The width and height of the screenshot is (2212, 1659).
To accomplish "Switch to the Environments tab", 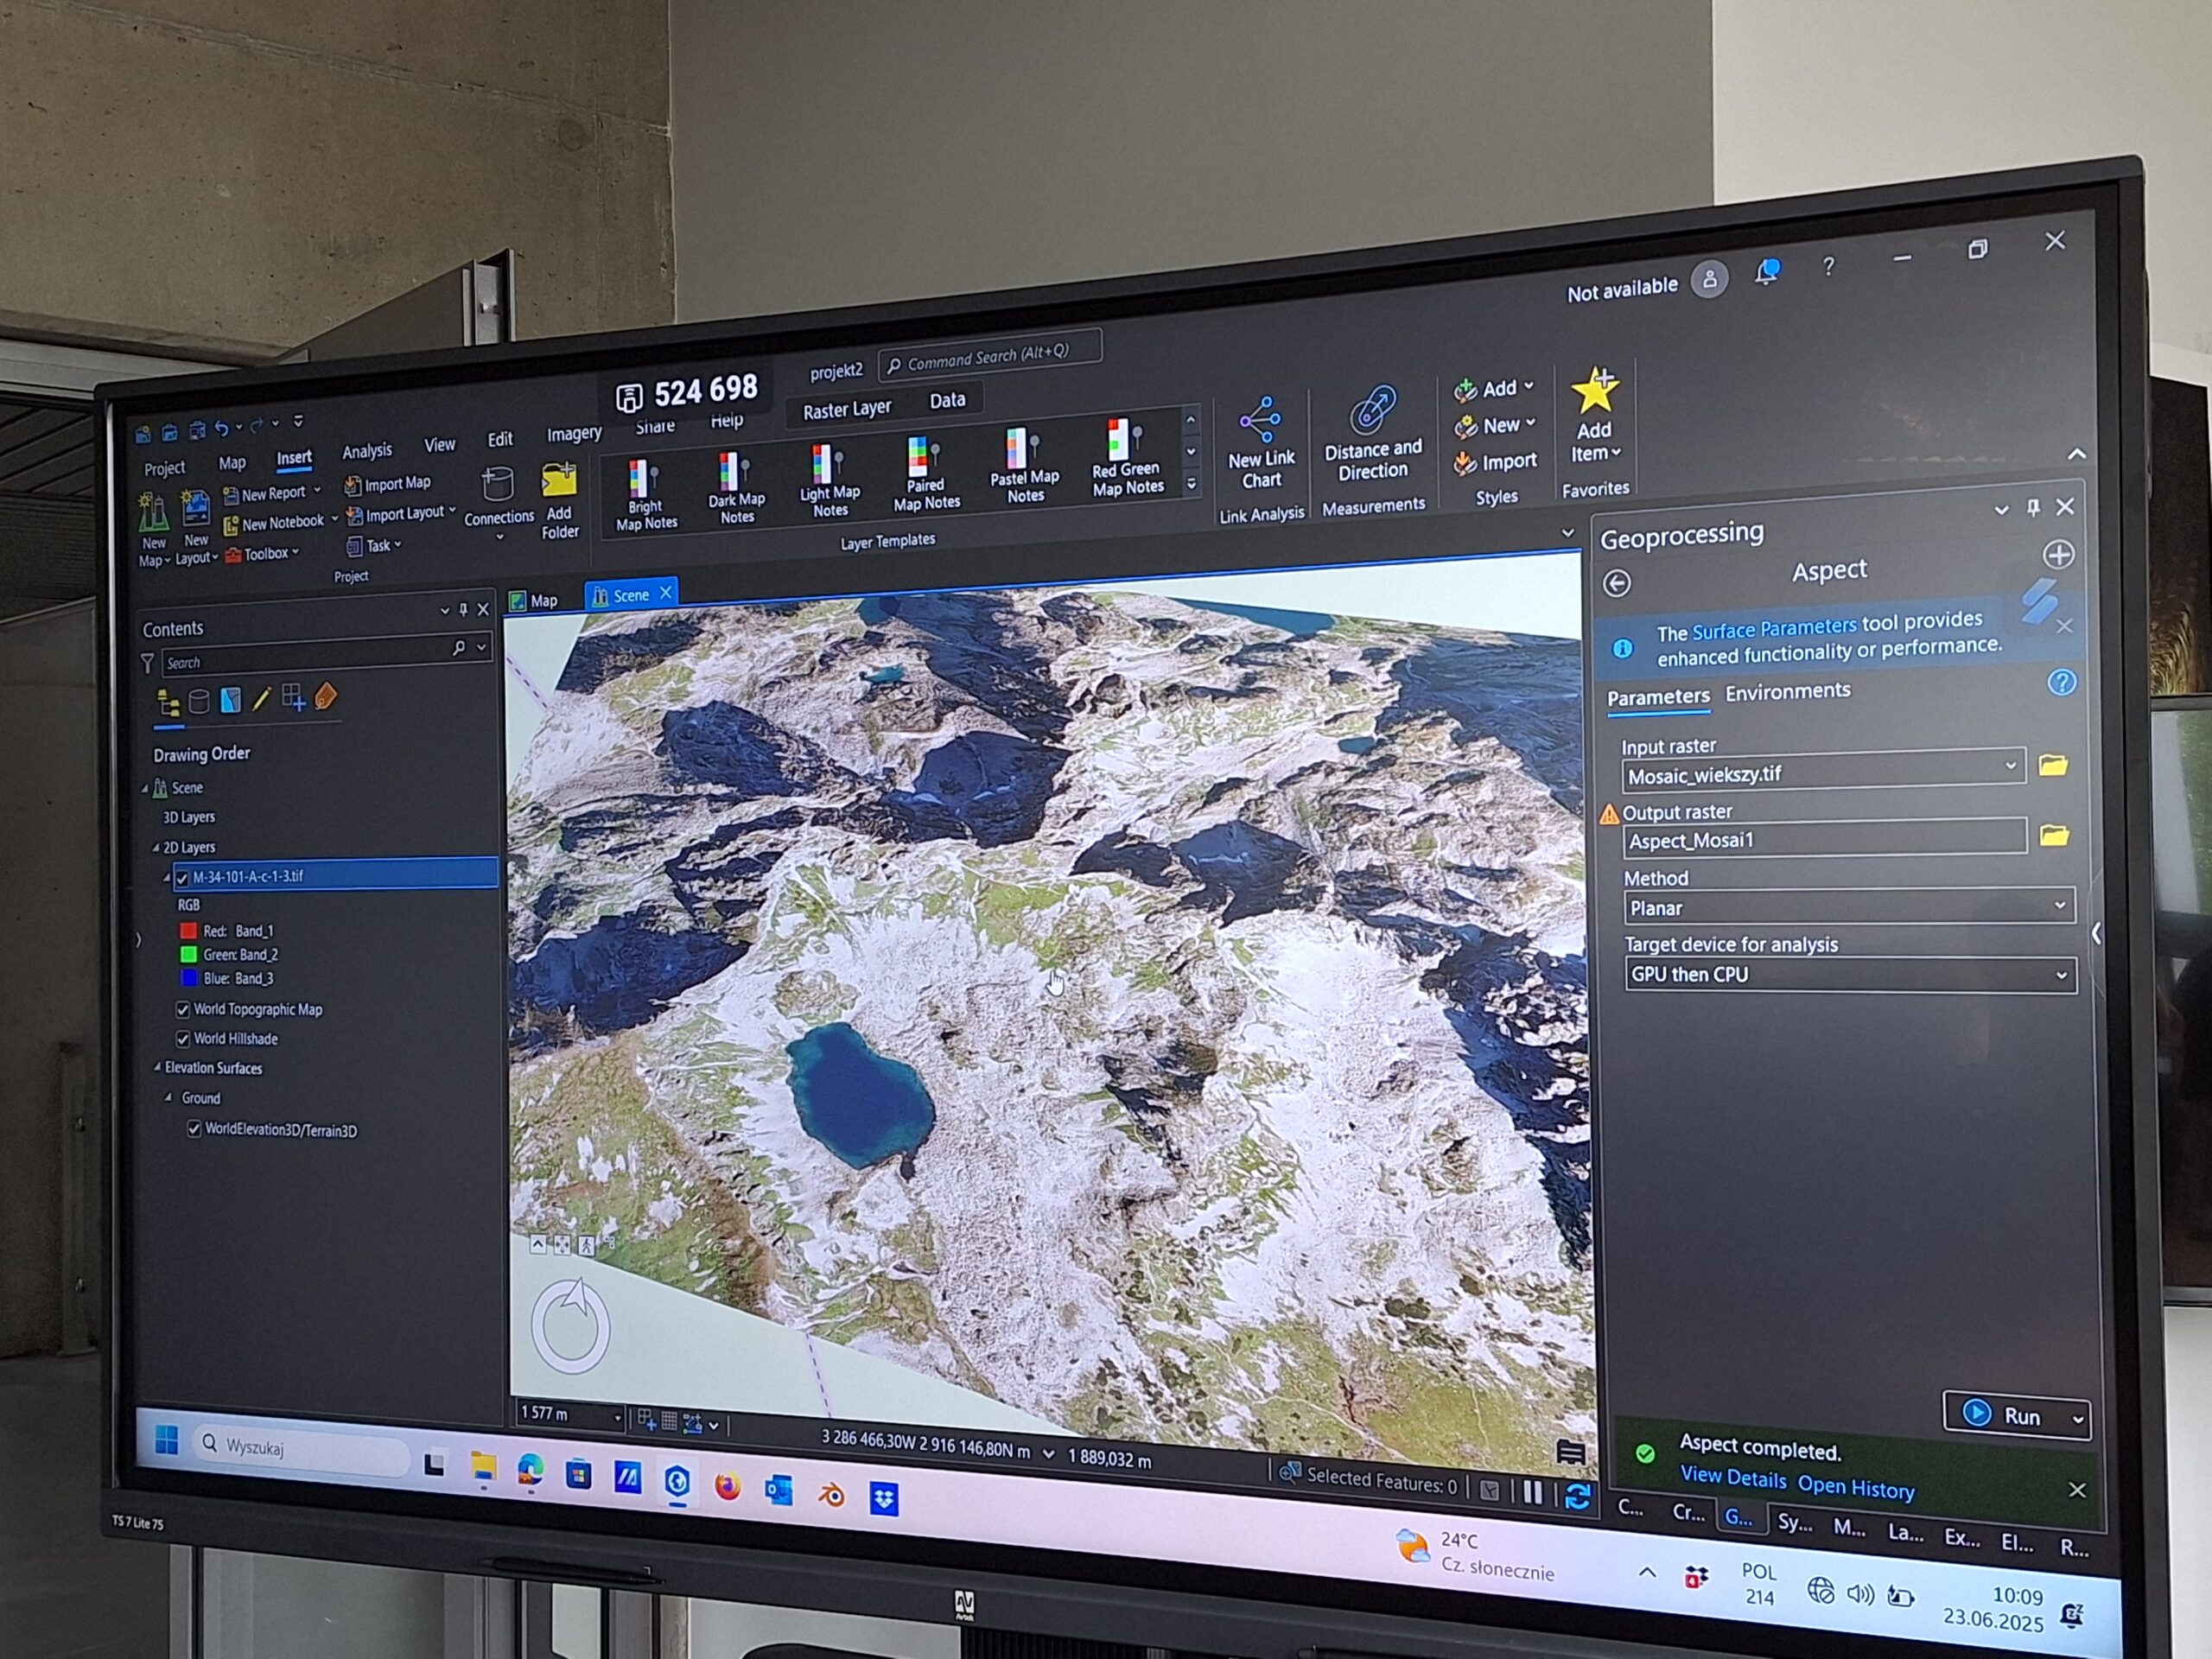I will (1788, 691).
